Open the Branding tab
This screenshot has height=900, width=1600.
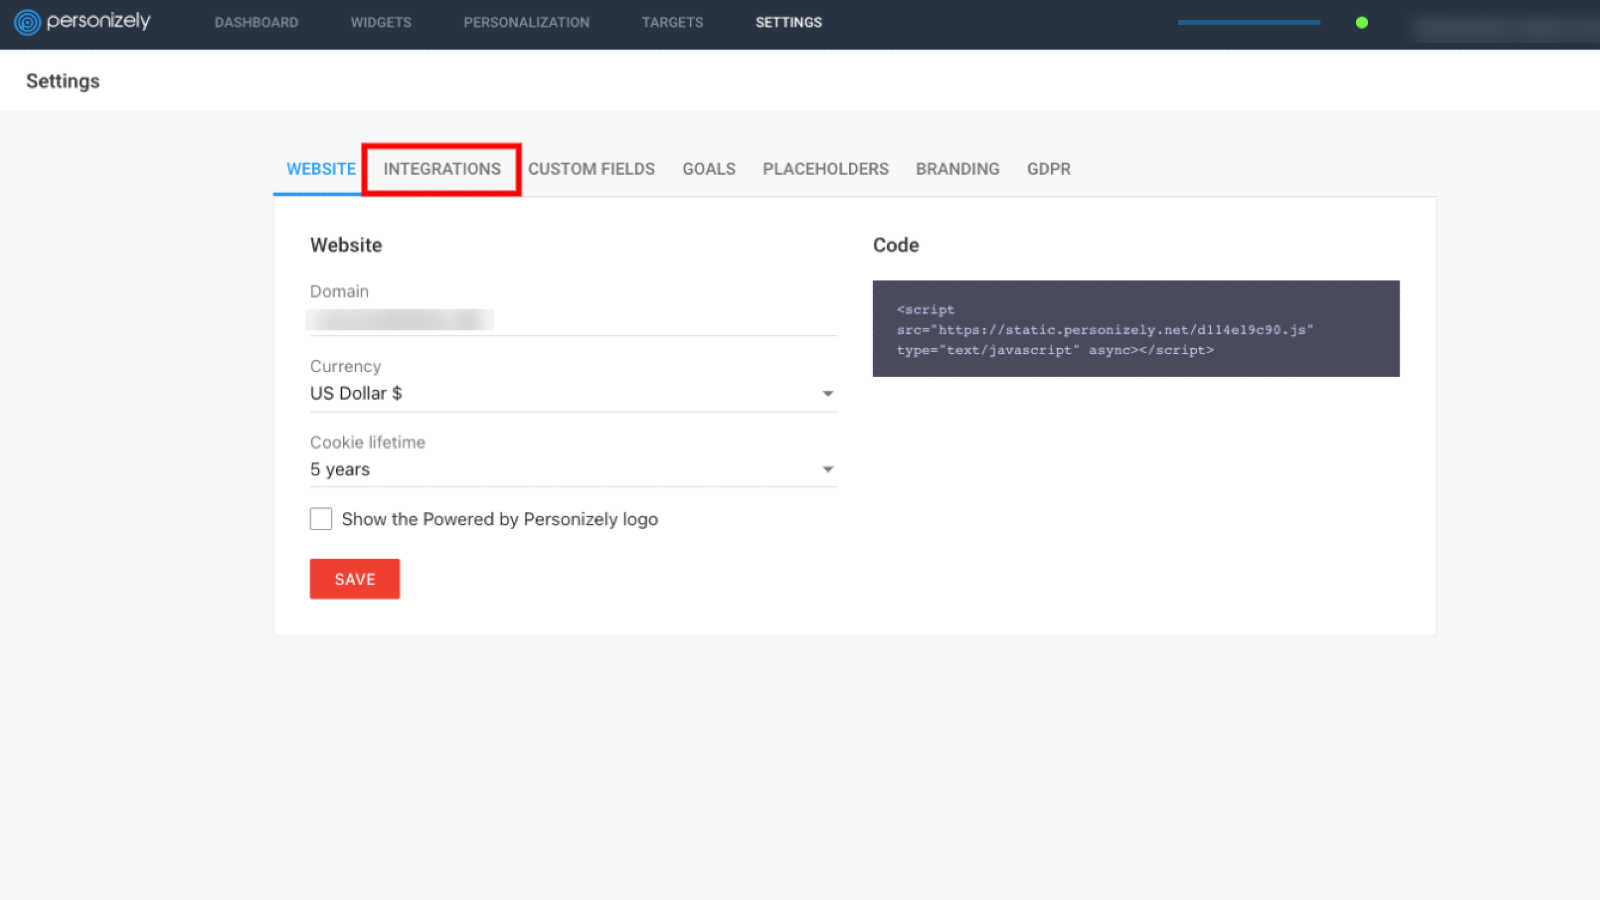957,169
